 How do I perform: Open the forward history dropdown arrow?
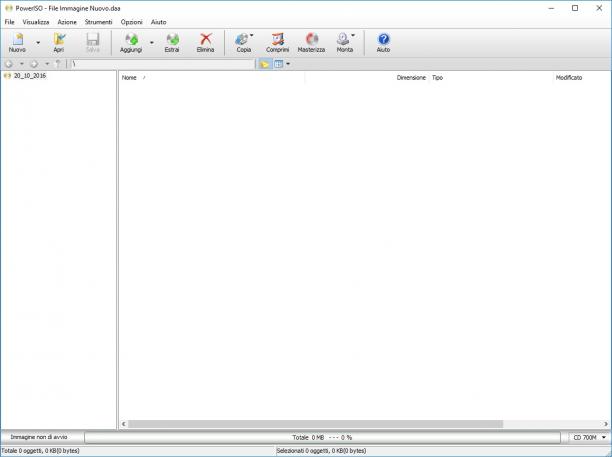[47, 64]
